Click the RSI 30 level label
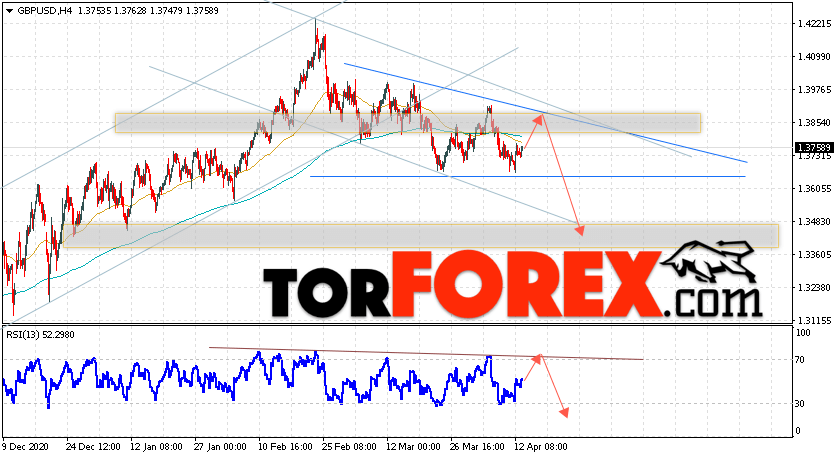This screenshot has width=838, height=458. pos(800,403)
